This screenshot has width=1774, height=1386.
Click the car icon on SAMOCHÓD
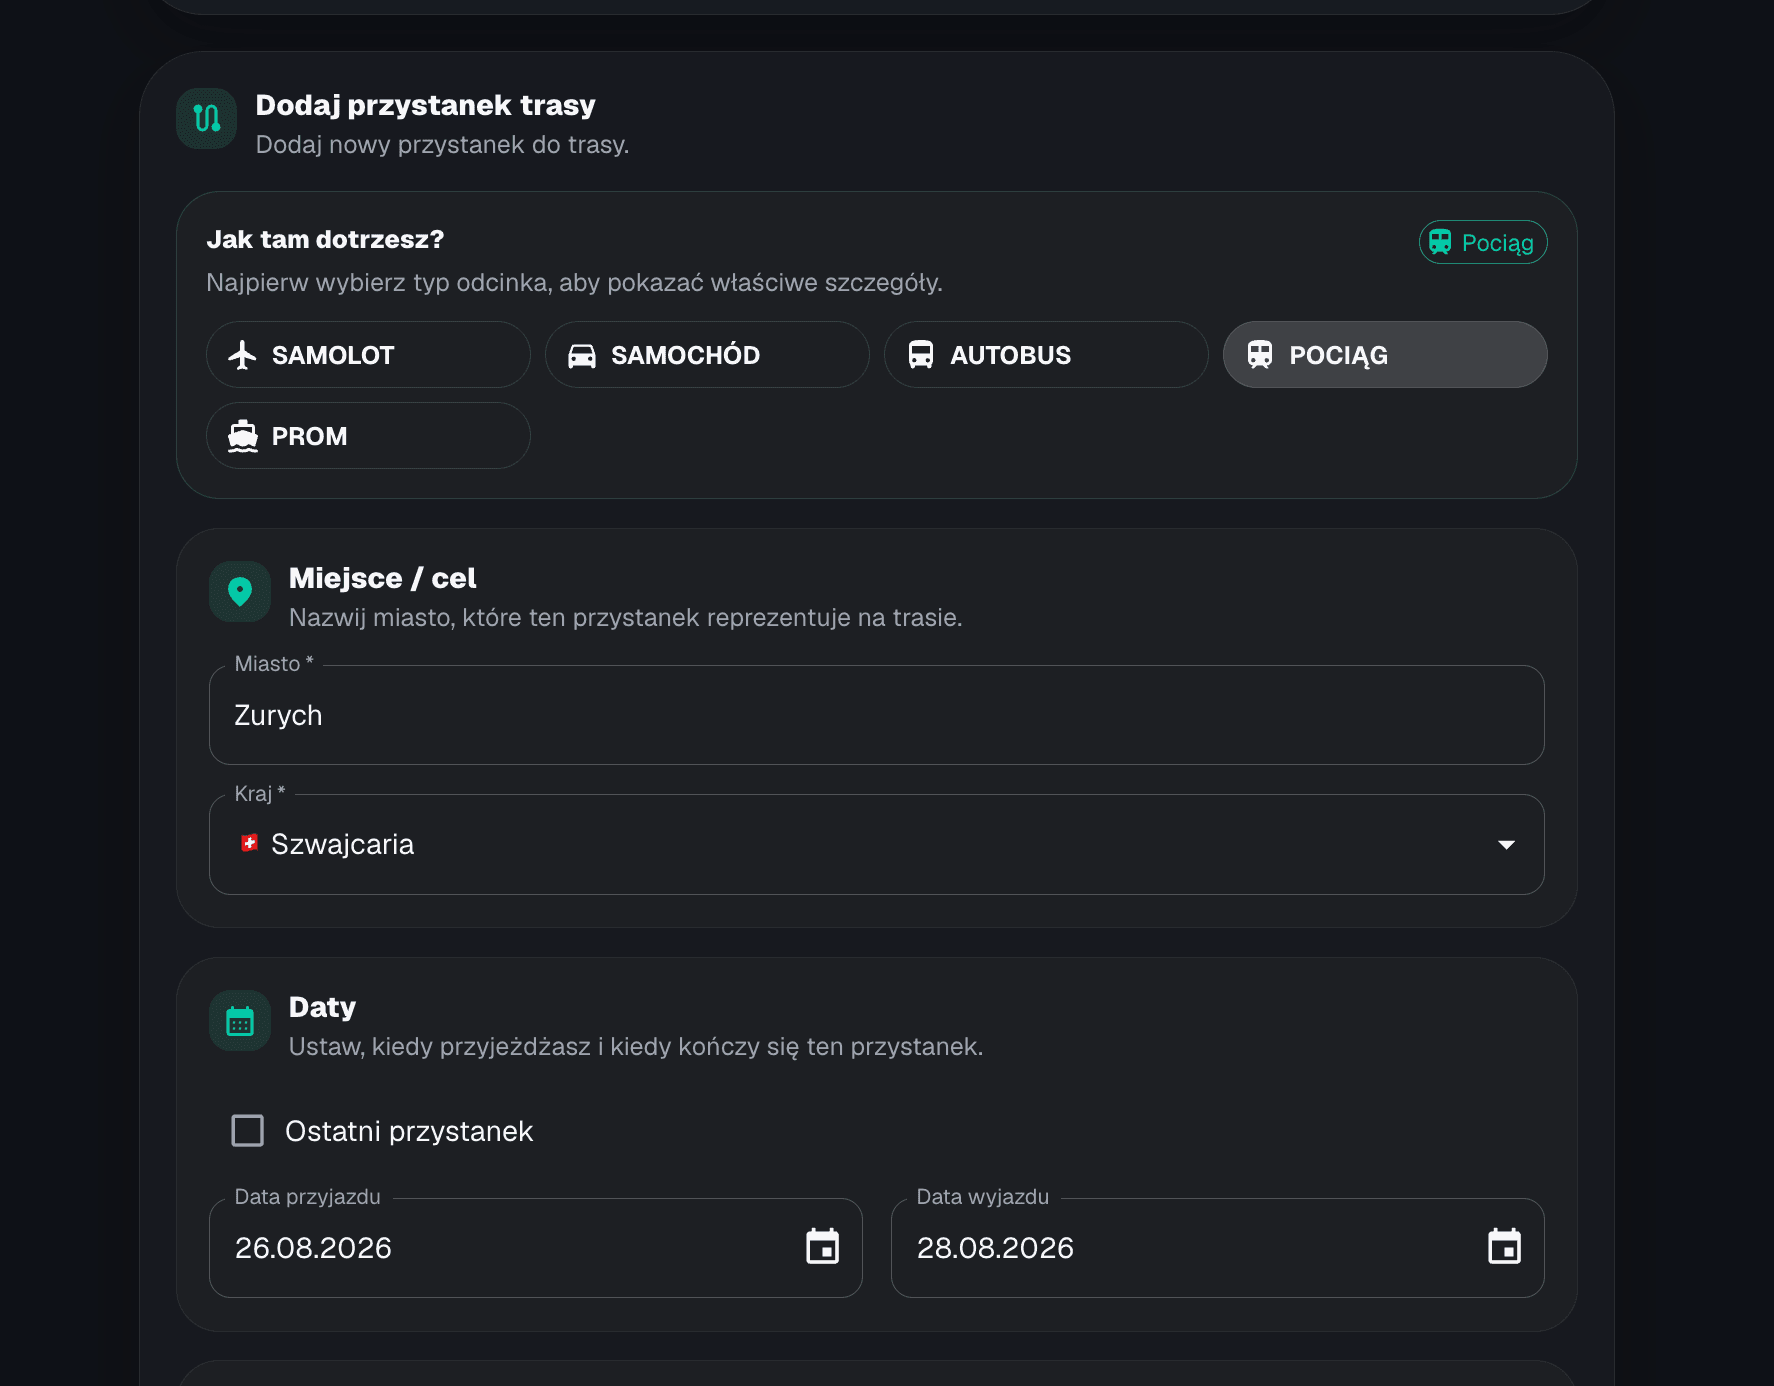(x=582, y=355)
